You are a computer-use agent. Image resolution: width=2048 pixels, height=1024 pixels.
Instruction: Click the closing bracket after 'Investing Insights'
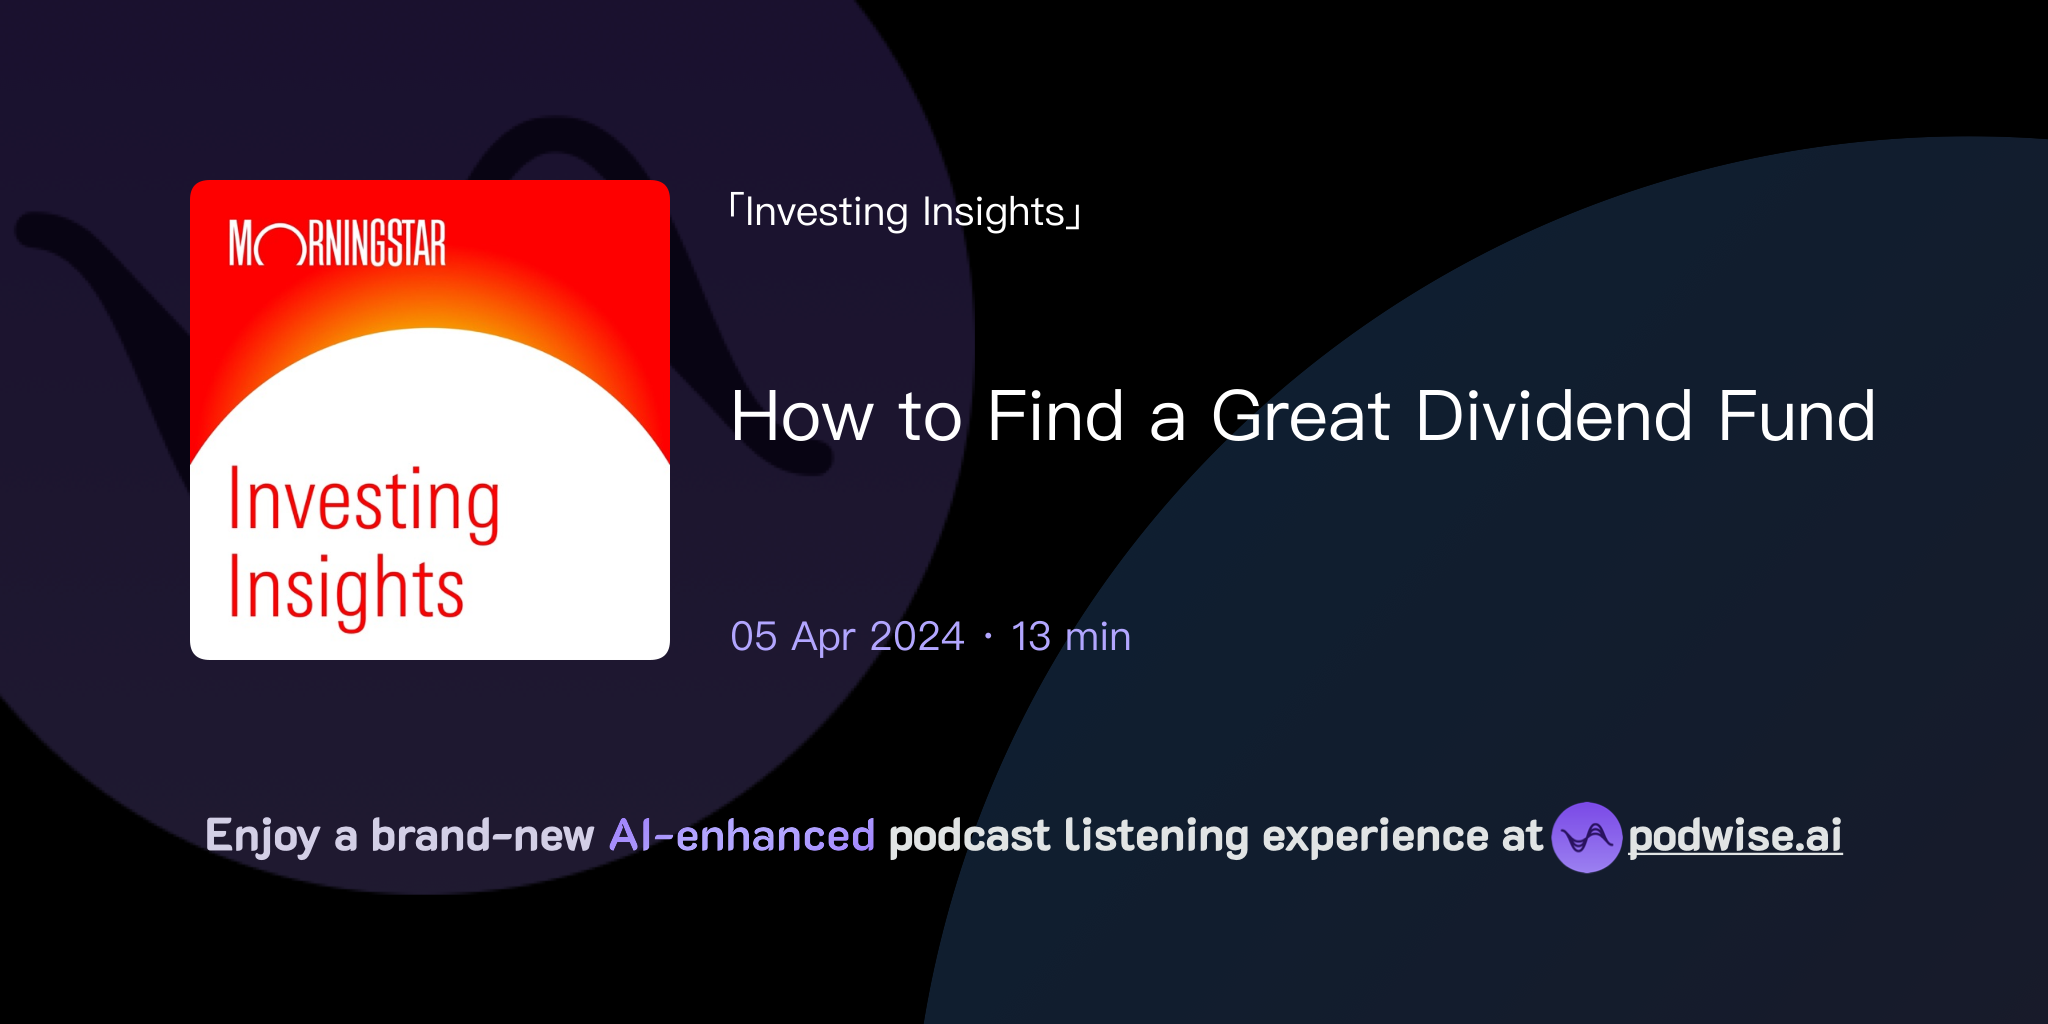click(x=1074, y=214)
